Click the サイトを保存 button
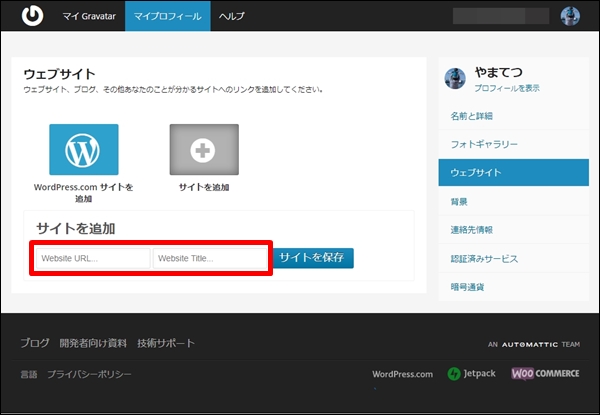600x415 pixels. 313,258
